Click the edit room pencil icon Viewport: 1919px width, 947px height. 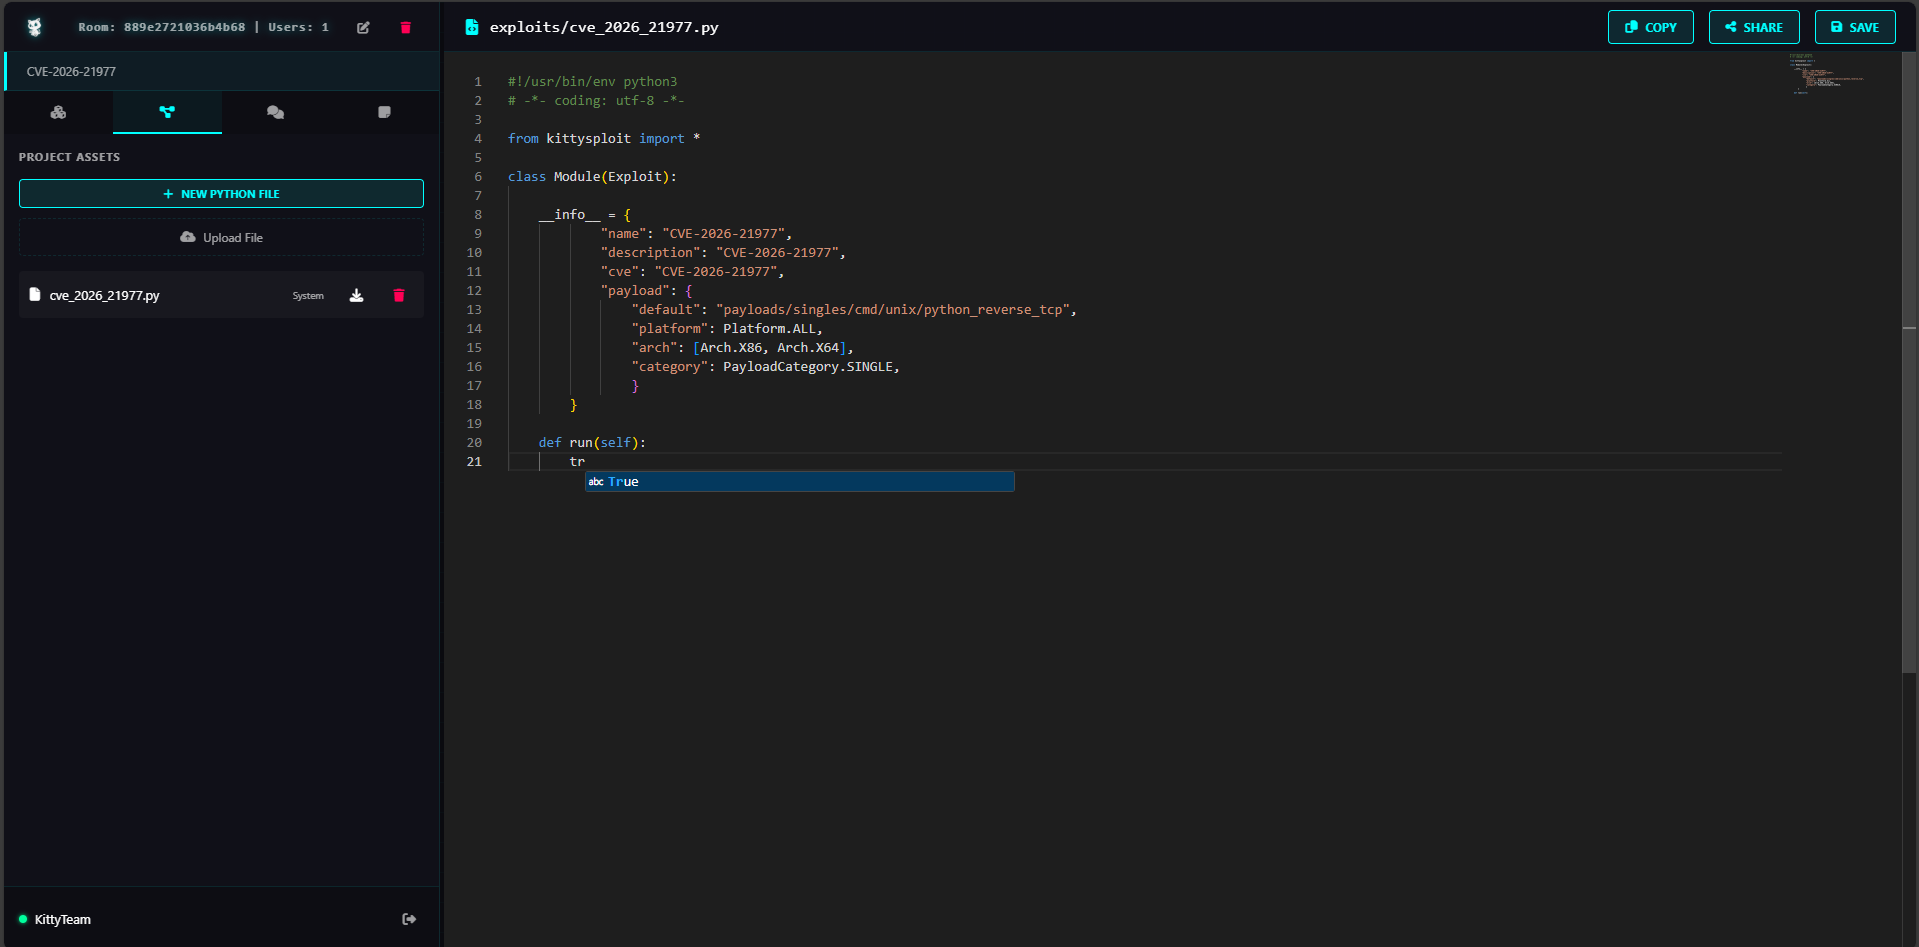click(363, 28)
